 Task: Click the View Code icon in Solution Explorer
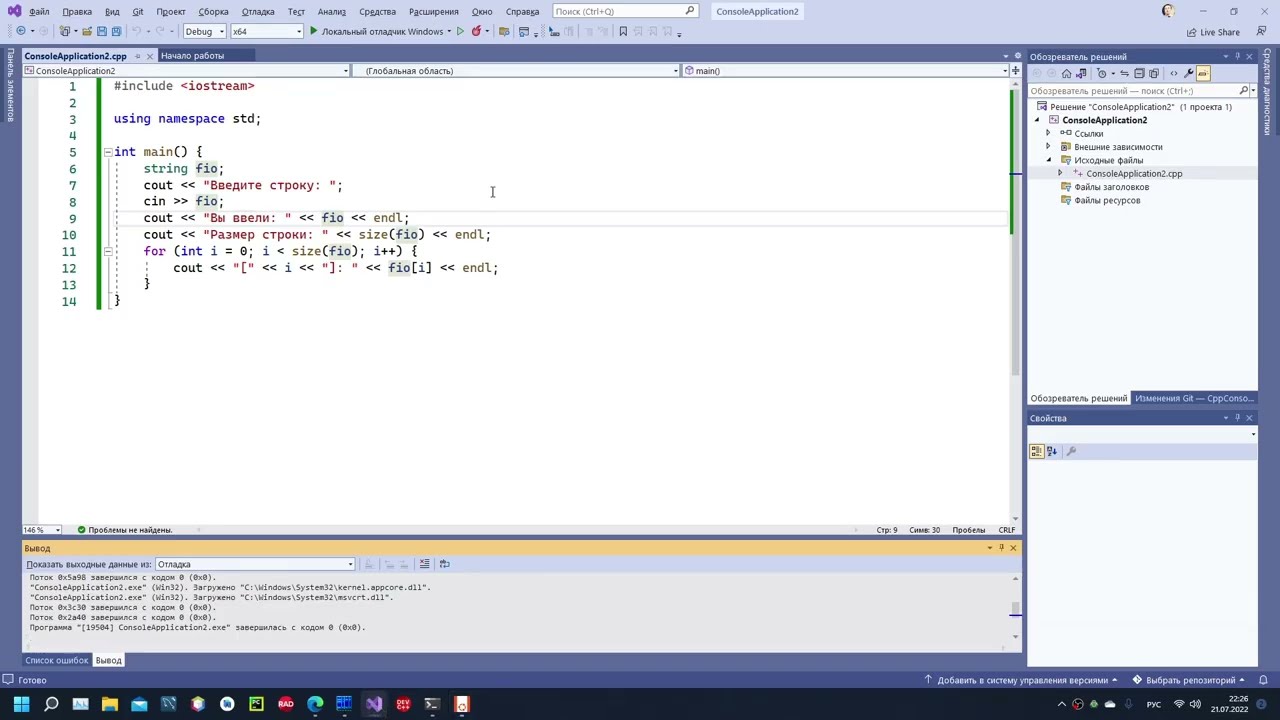click(1174, 73)
